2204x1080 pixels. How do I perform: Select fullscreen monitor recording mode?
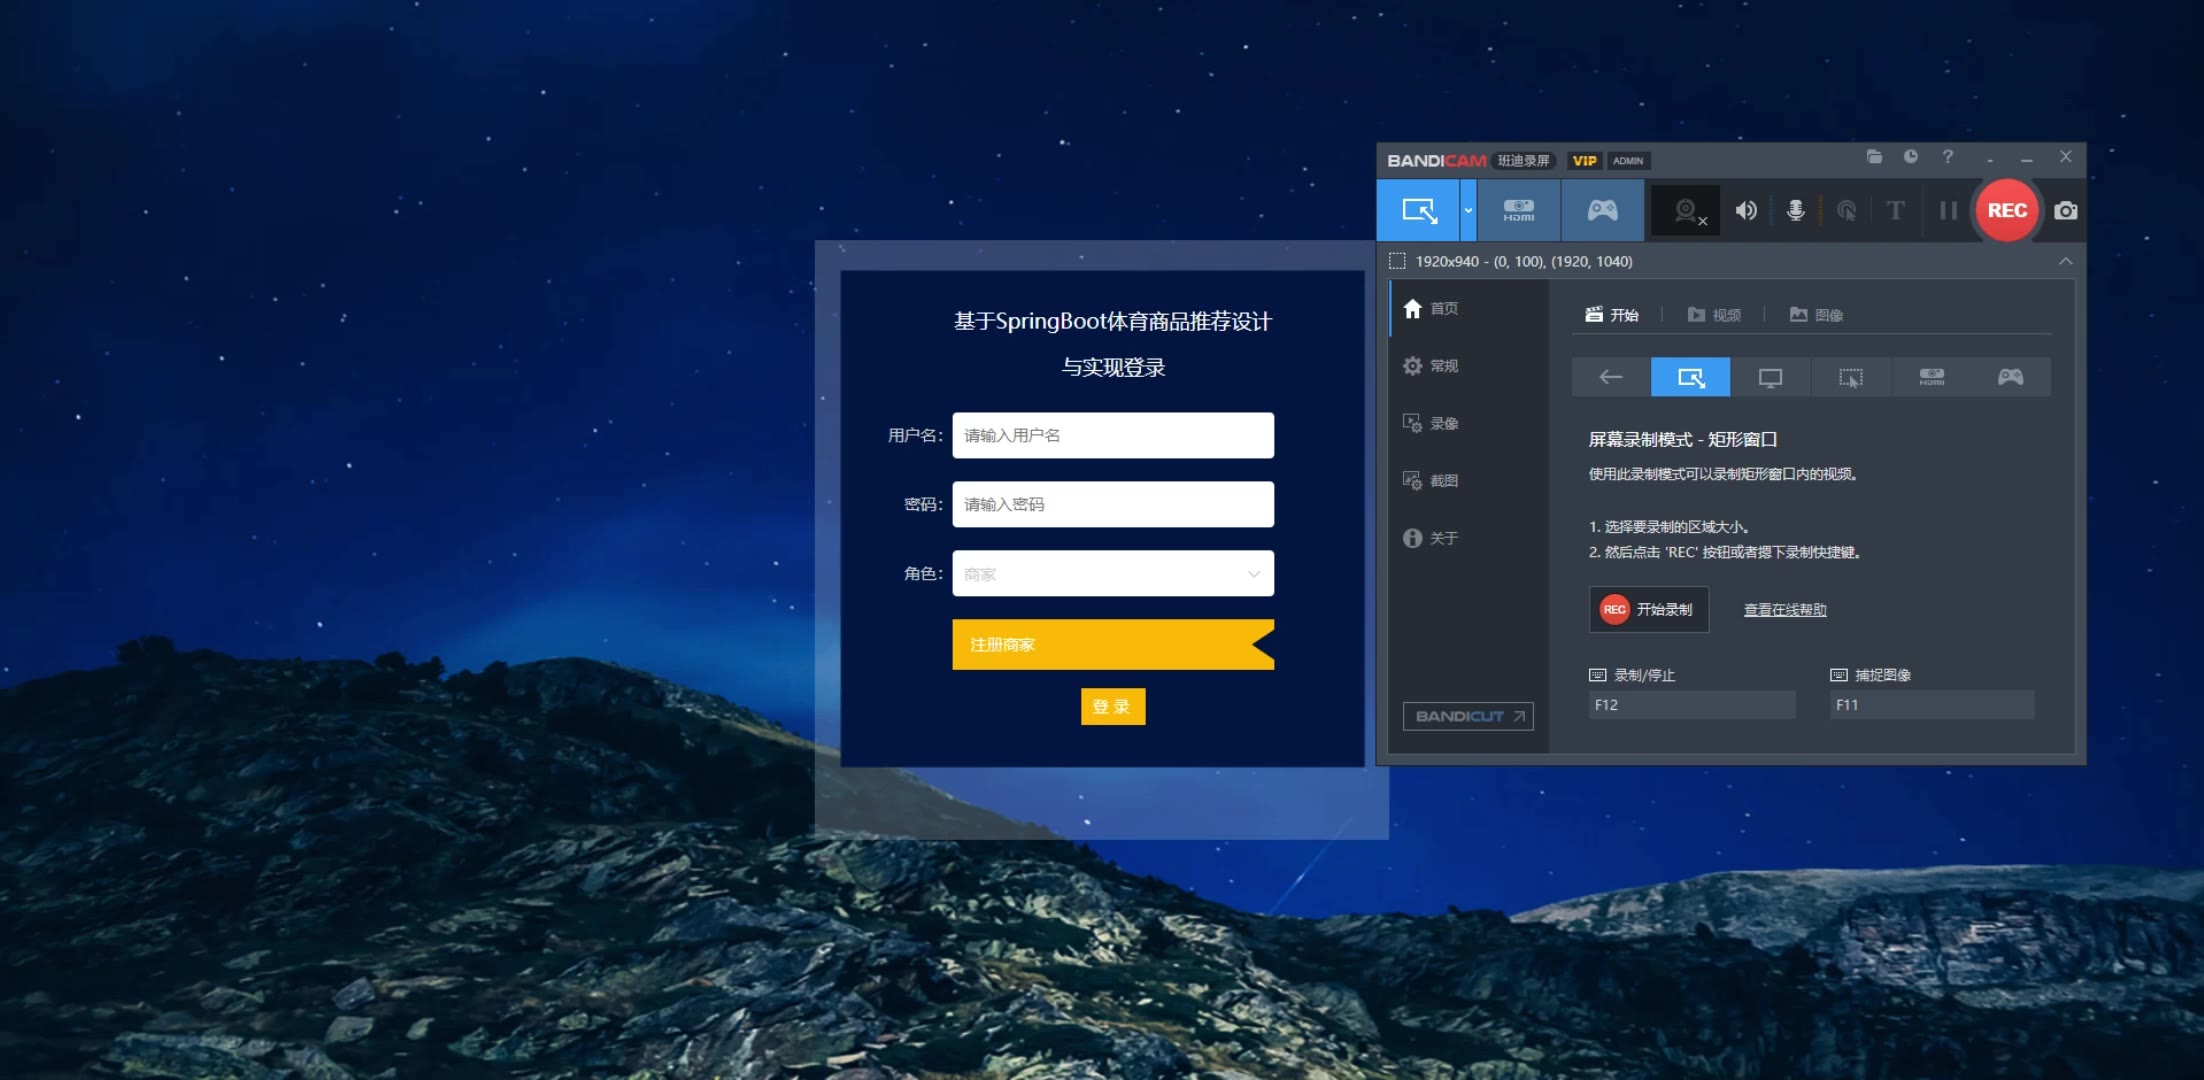point(1770,378)
